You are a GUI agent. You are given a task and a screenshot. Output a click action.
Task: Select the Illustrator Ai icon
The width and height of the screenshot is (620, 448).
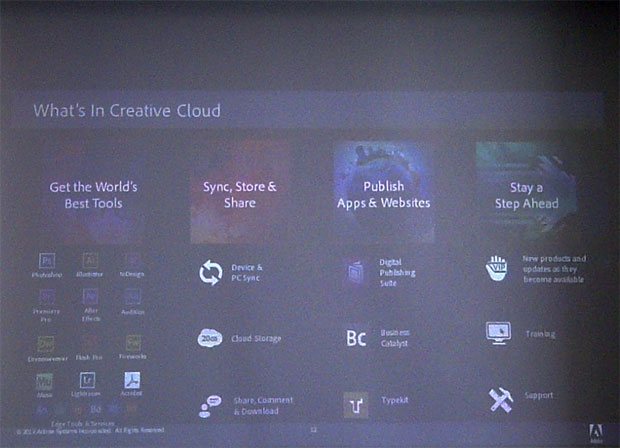(90, 260)
